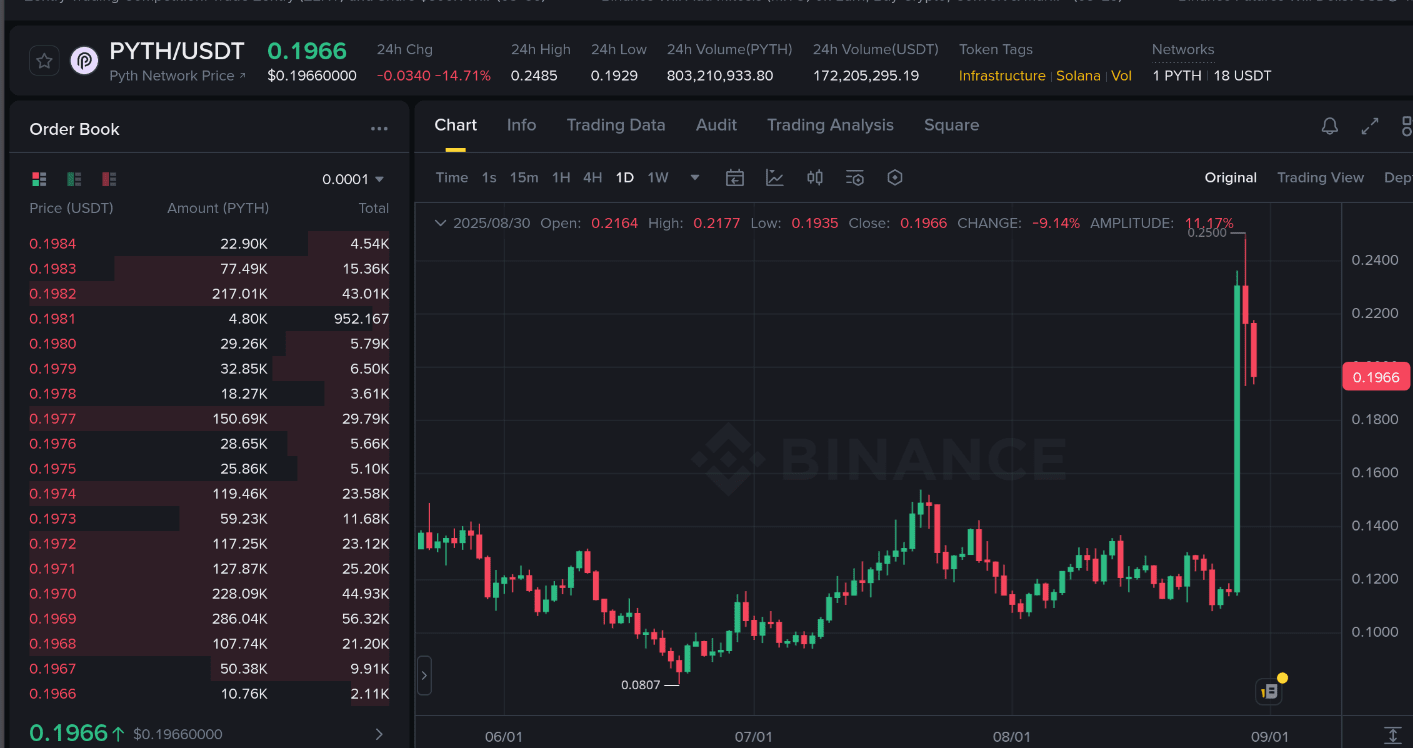Select the 0.1968 ask price row

click(x=209, y=644)
